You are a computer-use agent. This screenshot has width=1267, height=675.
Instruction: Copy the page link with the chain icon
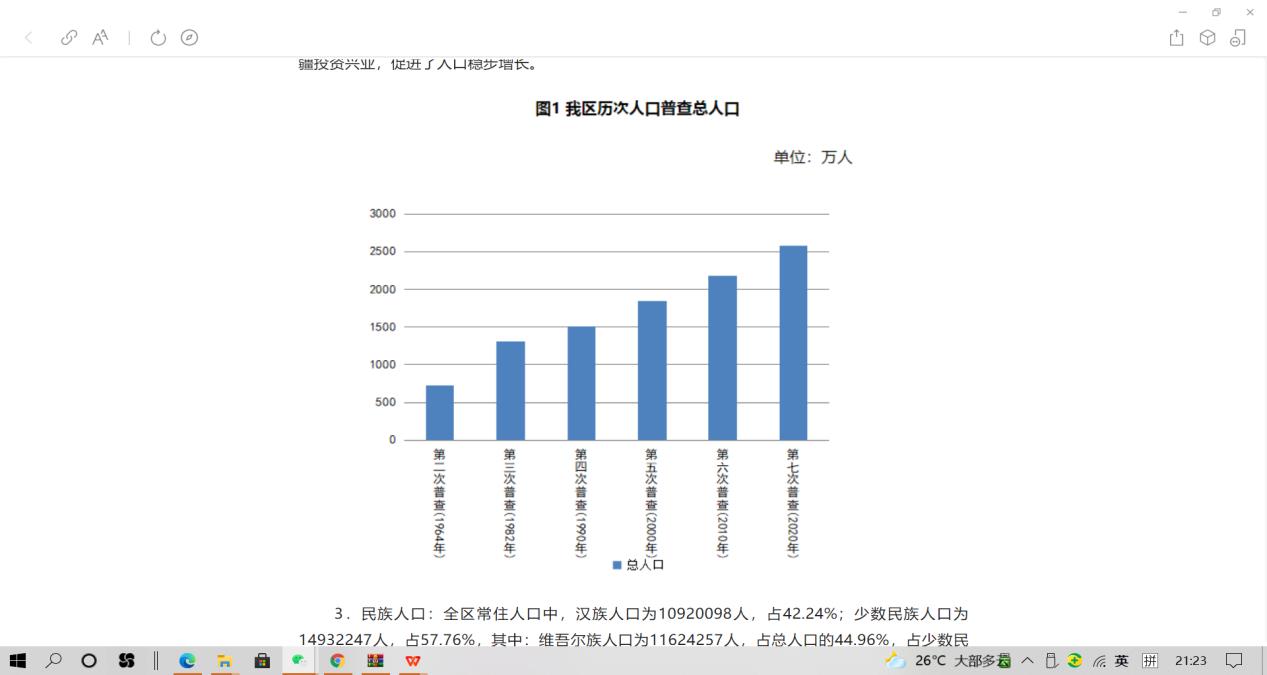69,38
